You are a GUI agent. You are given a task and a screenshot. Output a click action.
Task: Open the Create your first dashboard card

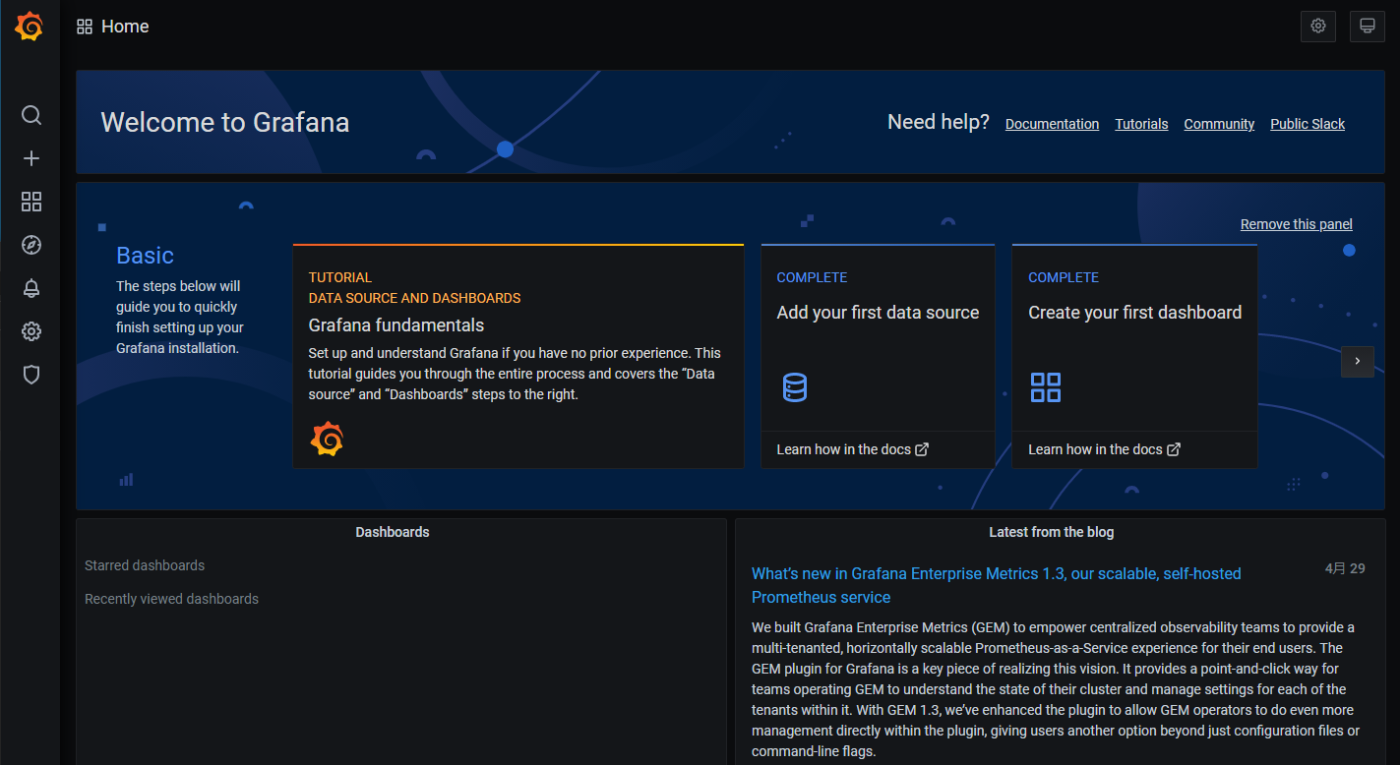[x=1135, y=356]
